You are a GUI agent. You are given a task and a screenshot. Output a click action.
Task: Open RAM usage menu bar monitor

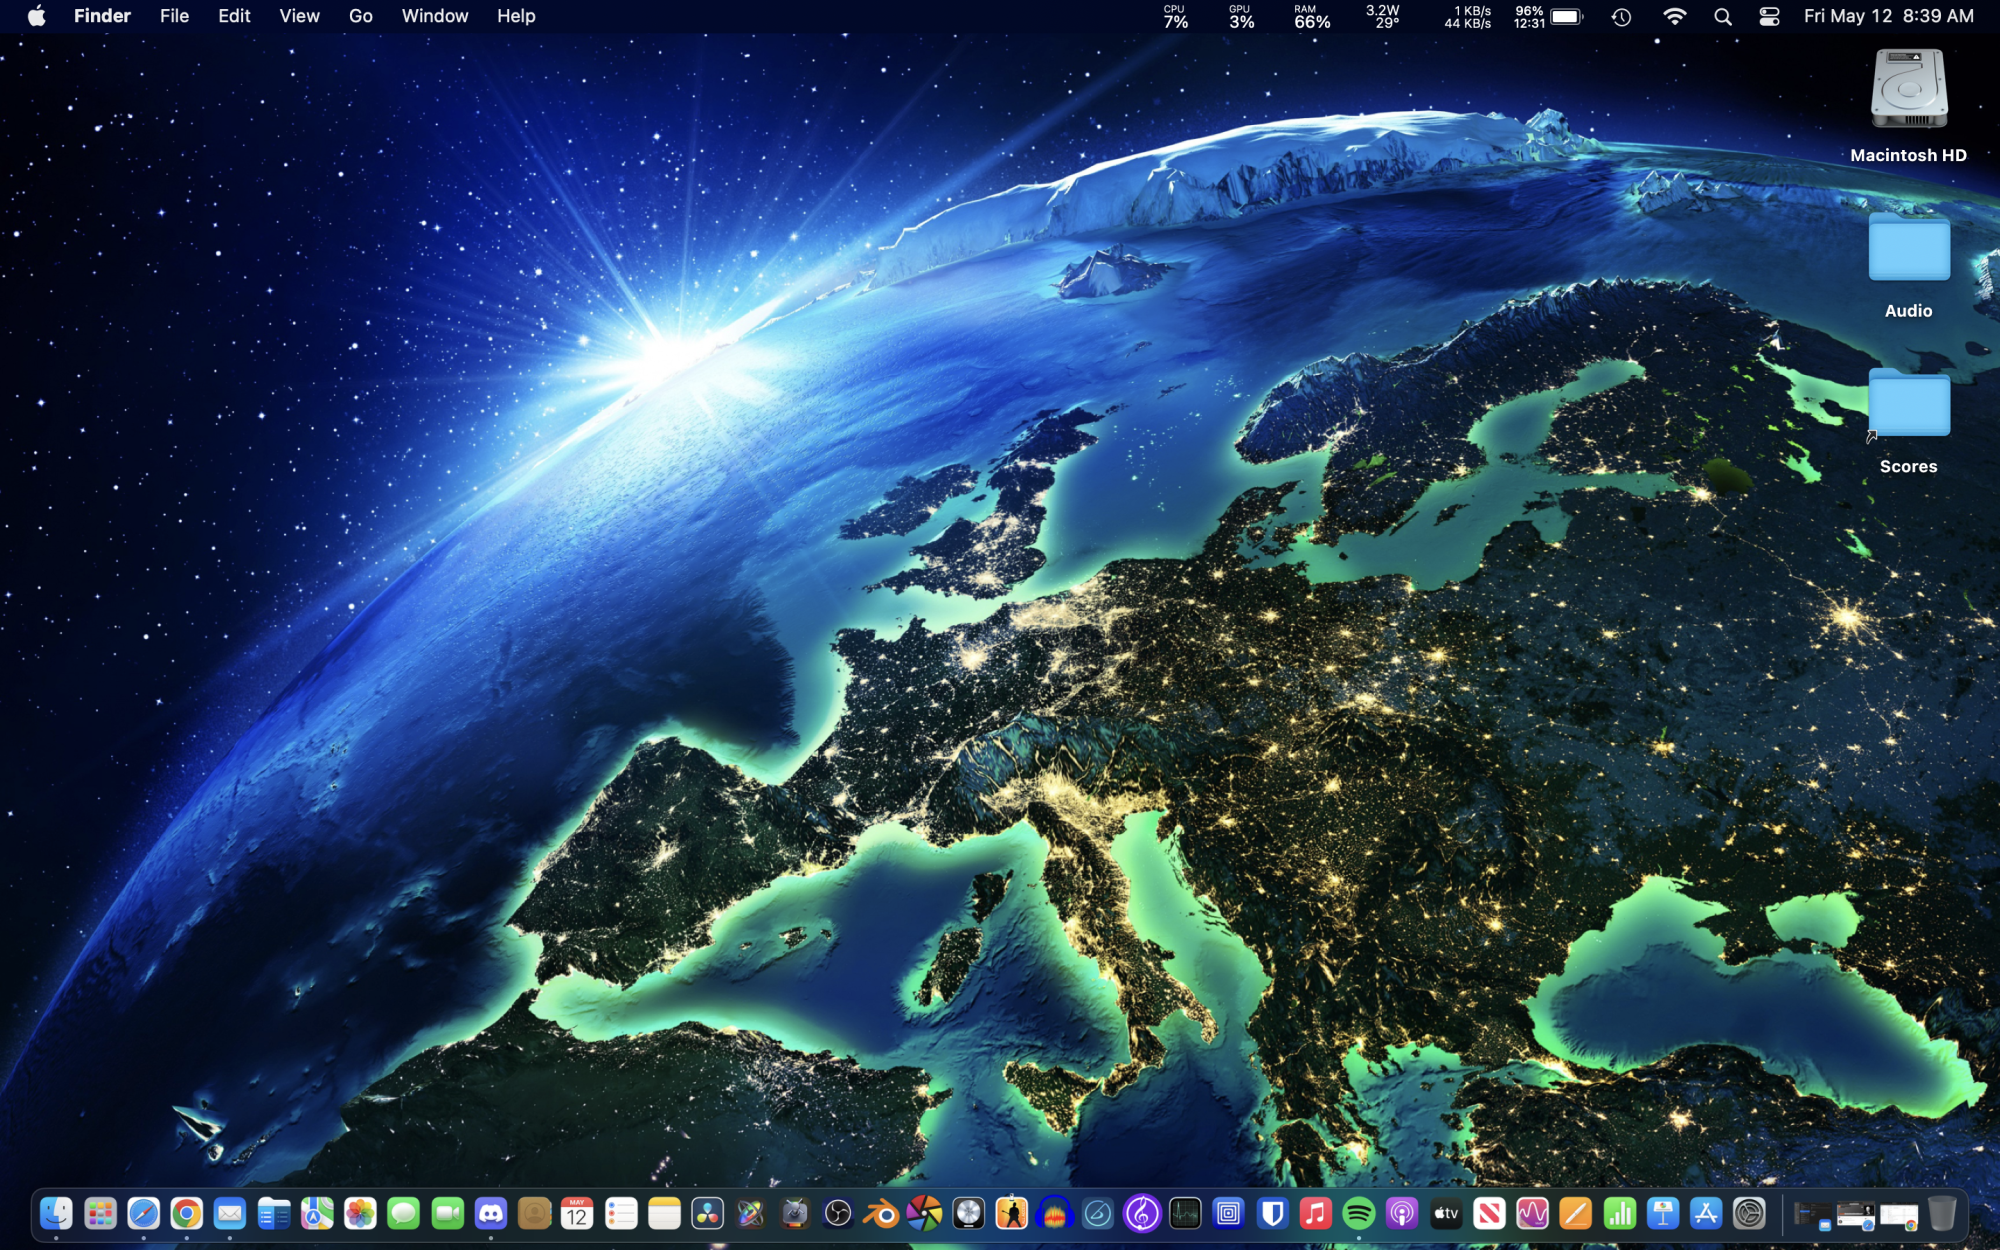tap(1312, 16)
